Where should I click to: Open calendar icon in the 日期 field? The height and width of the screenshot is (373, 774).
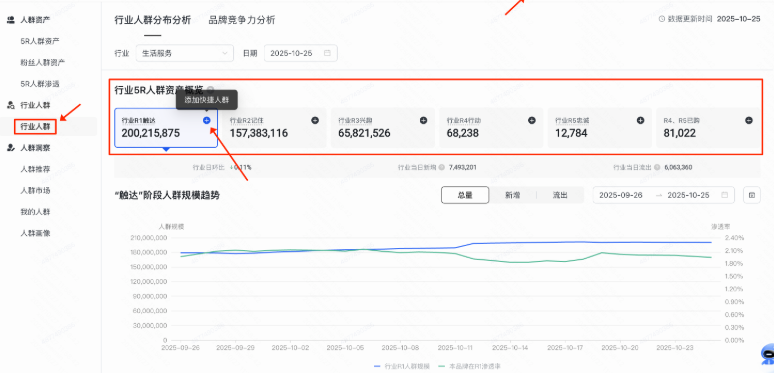coord(327,53)
